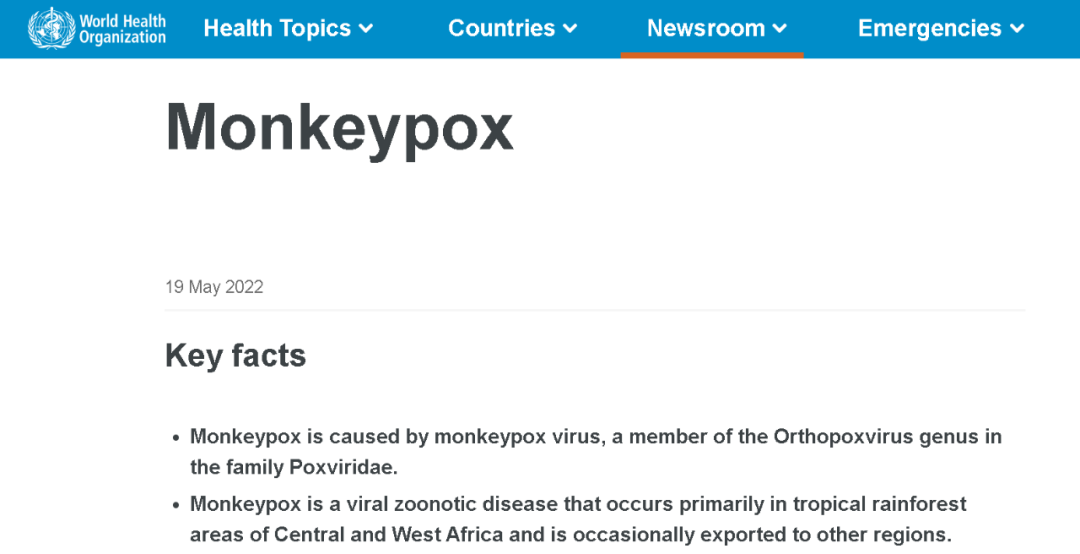This screenshot has width=1080, height=554.
Task: Expand the Countries chevron arrow
Action: [x=570, y=29]
